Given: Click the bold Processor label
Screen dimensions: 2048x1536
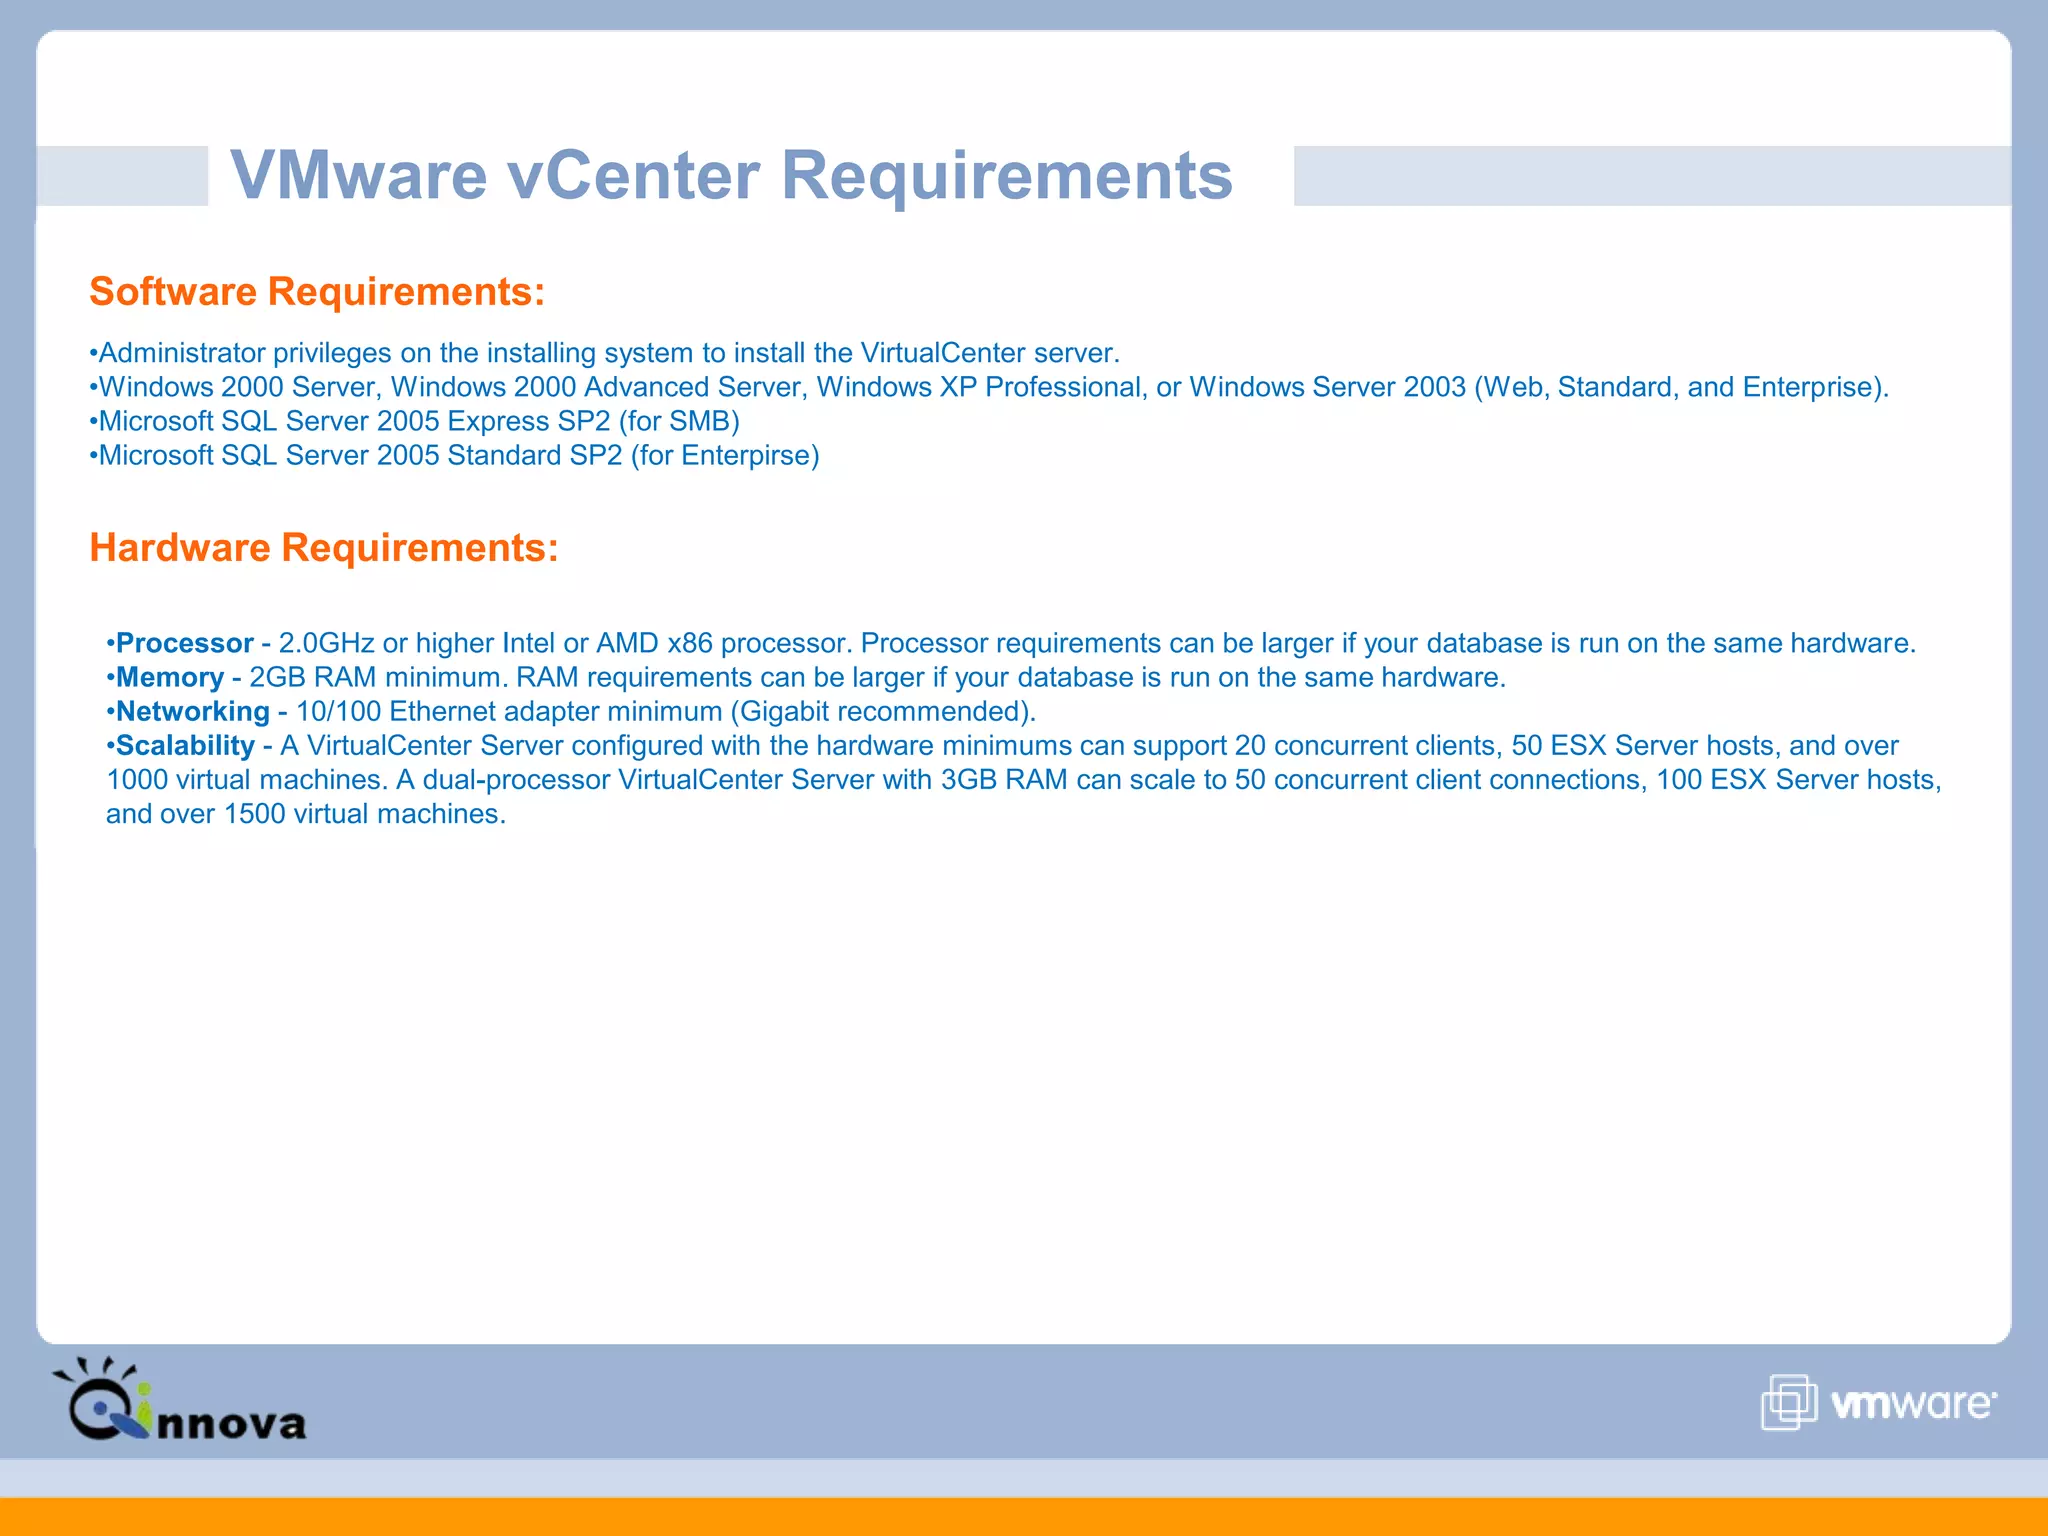Looking at the screenshot, I should (185, 643).
